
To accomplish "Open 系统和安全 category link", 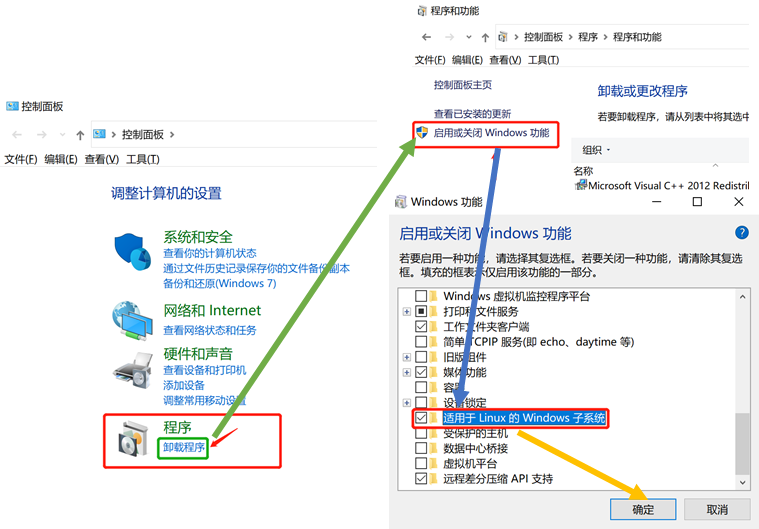I will tap(198, 237).
